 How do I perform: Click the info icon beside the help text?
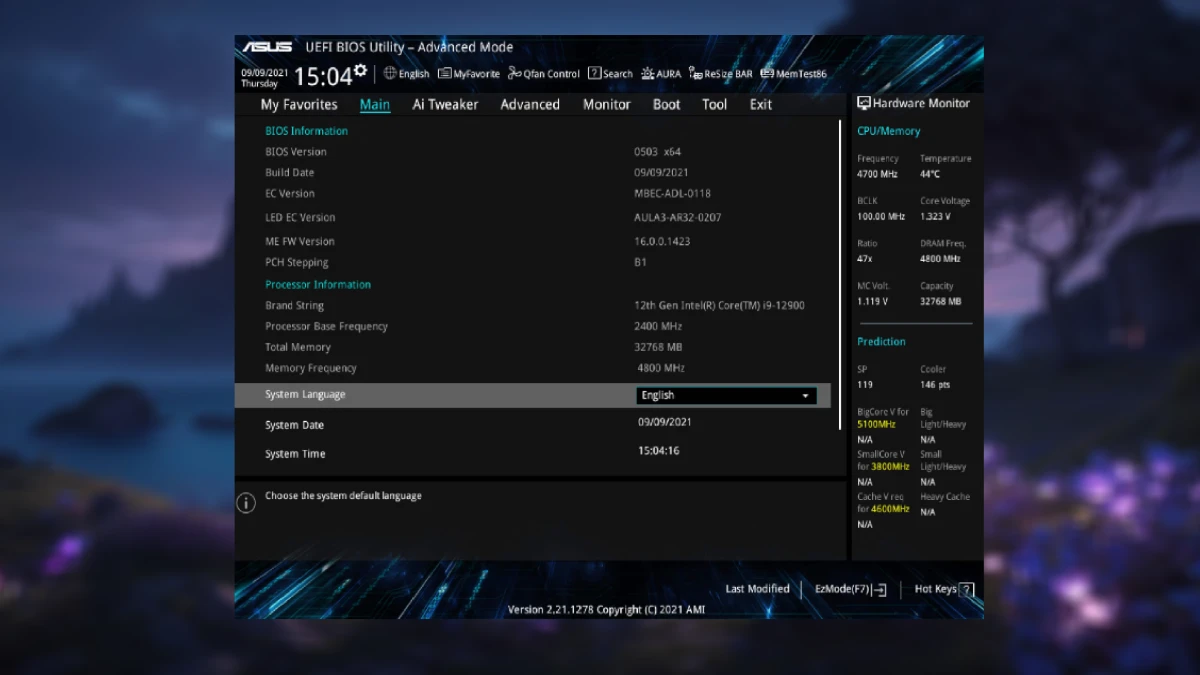[x=246, y=503]
